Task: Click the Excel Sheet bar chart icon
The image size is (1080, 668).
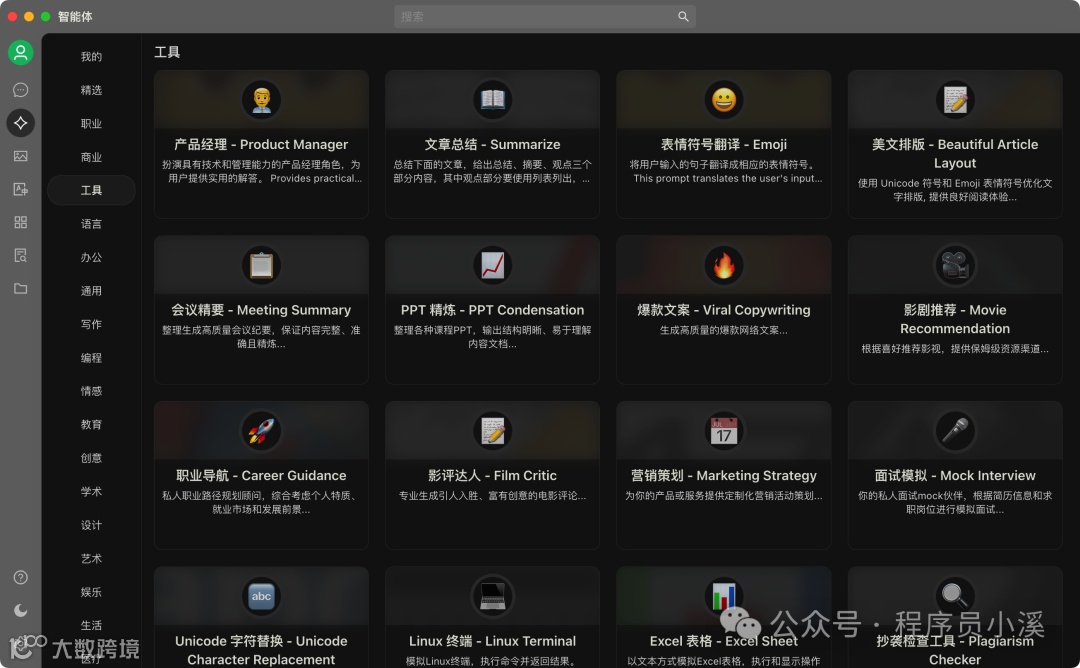Action: pyautogui.click(x=724, y=596)
